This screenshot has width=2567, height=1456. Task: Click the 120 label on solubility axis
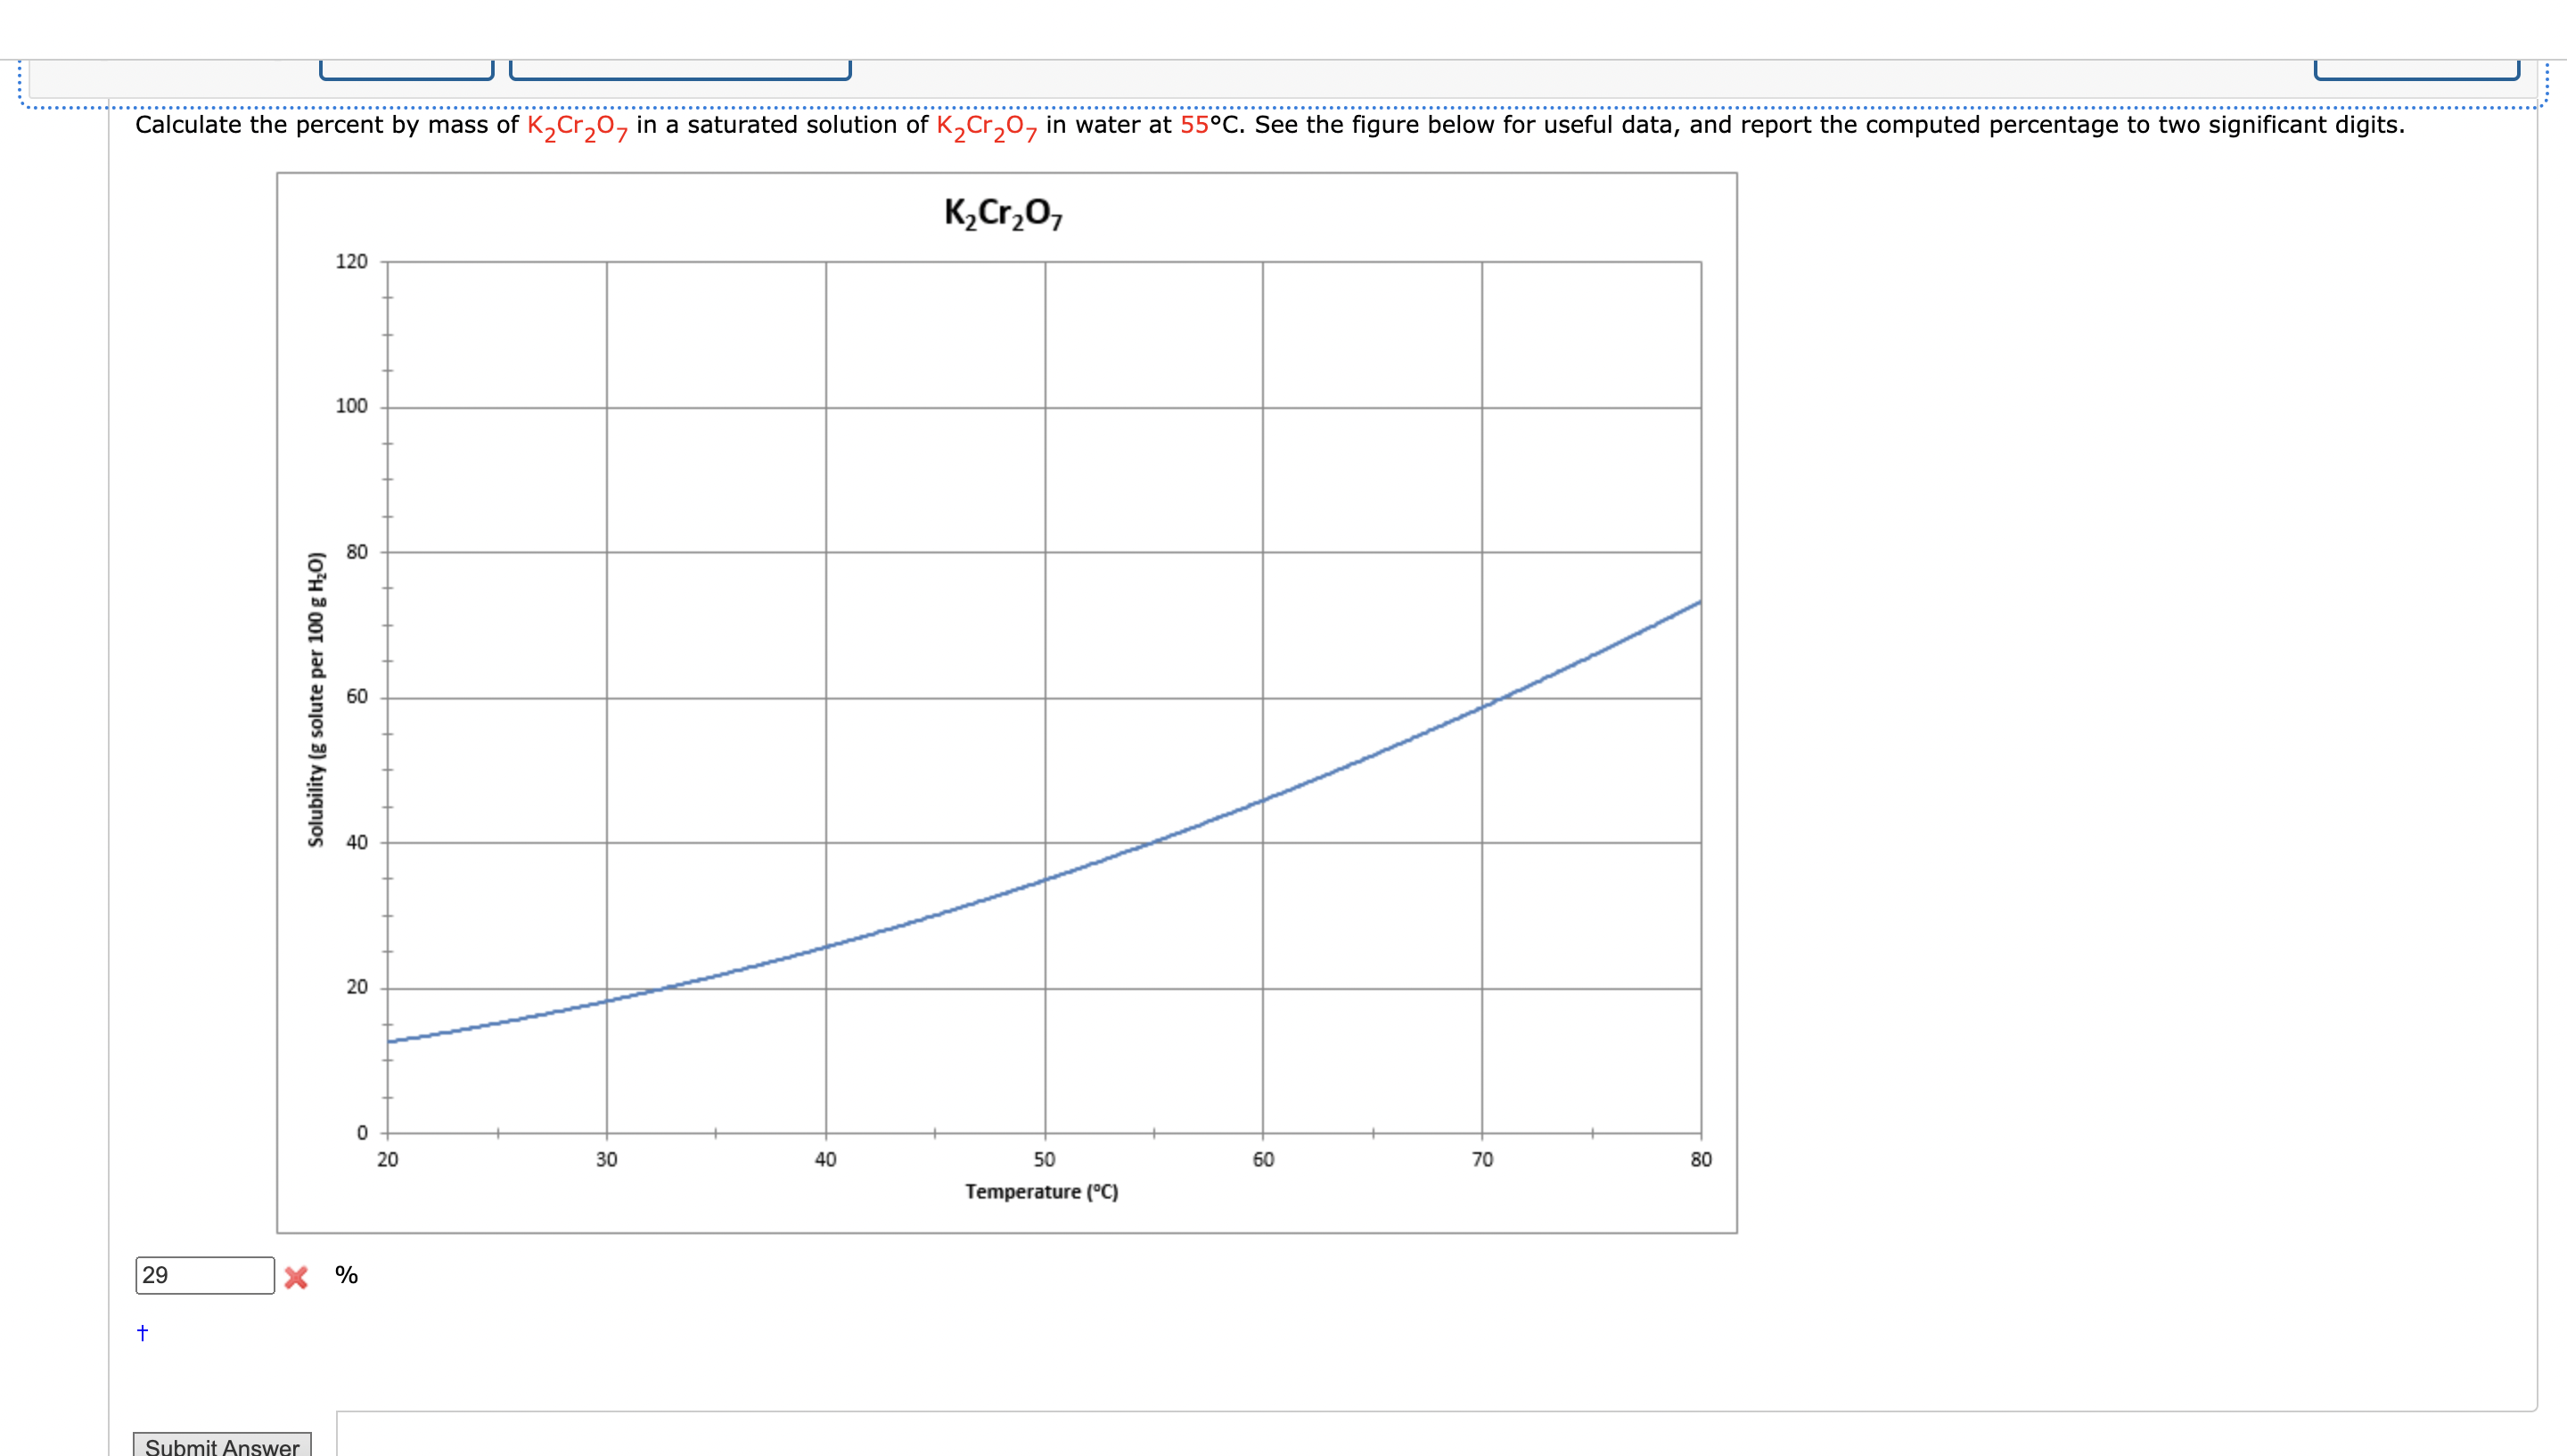(x=351, y=261)
